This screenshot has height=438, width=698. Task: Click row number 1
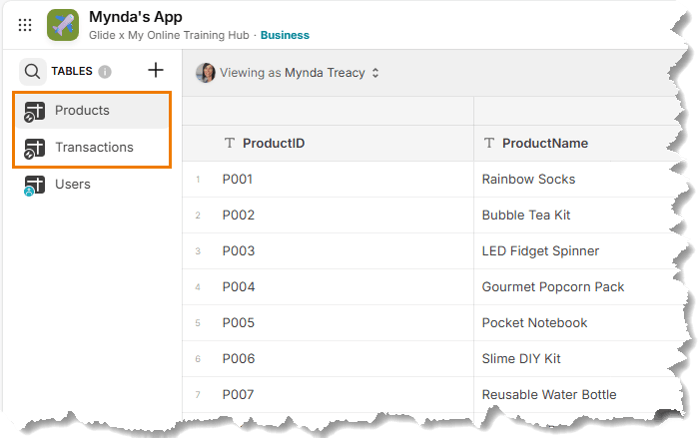pyautogui.click(x=198, y=180)
